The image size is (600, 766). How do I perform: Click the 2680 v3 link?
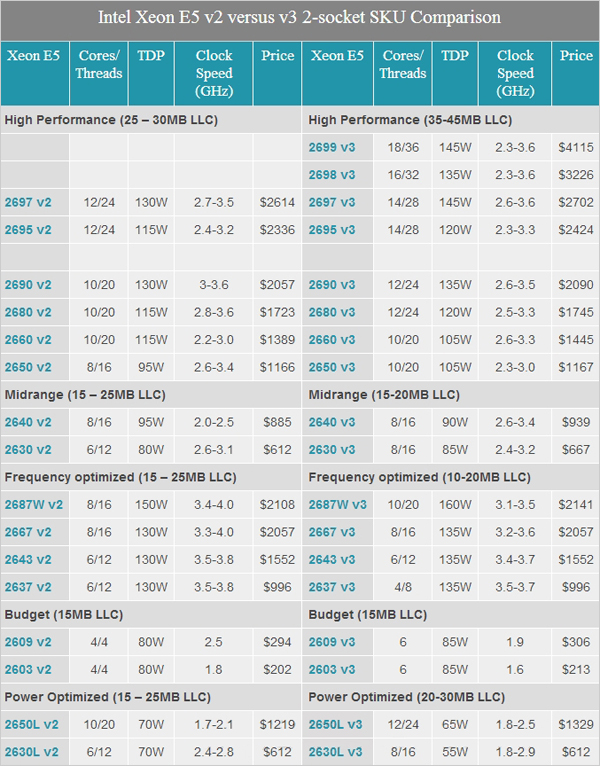[332, 312]
